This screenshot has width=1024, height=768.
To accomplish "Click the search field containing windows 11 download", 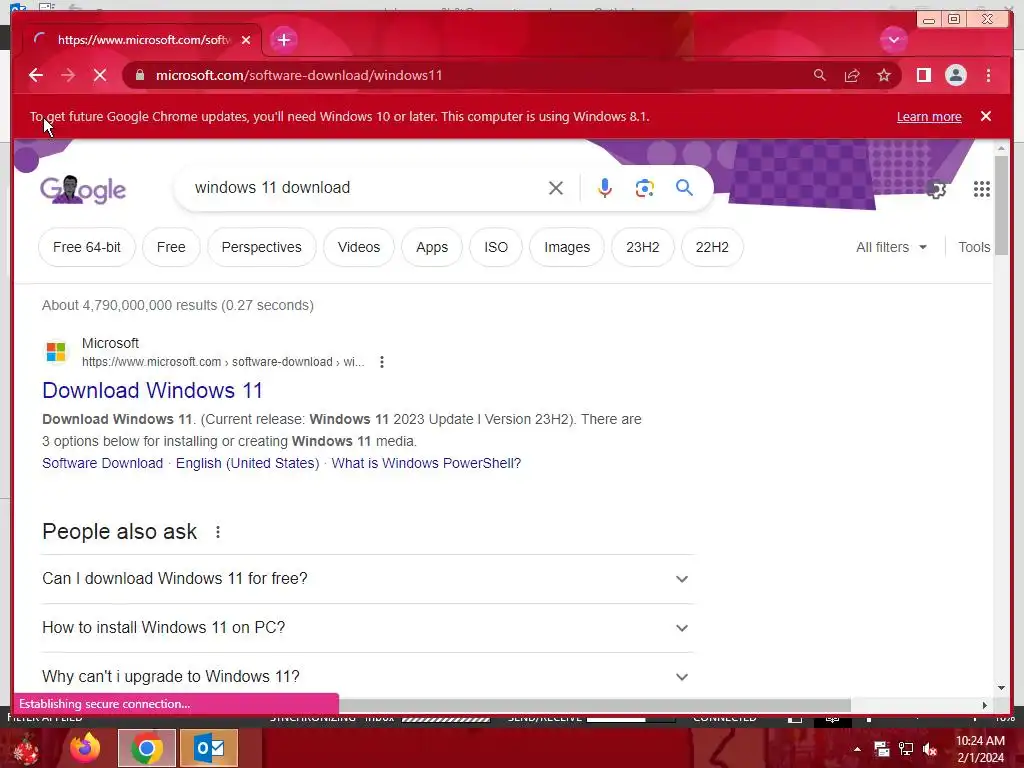I will (x=366, y=188).
